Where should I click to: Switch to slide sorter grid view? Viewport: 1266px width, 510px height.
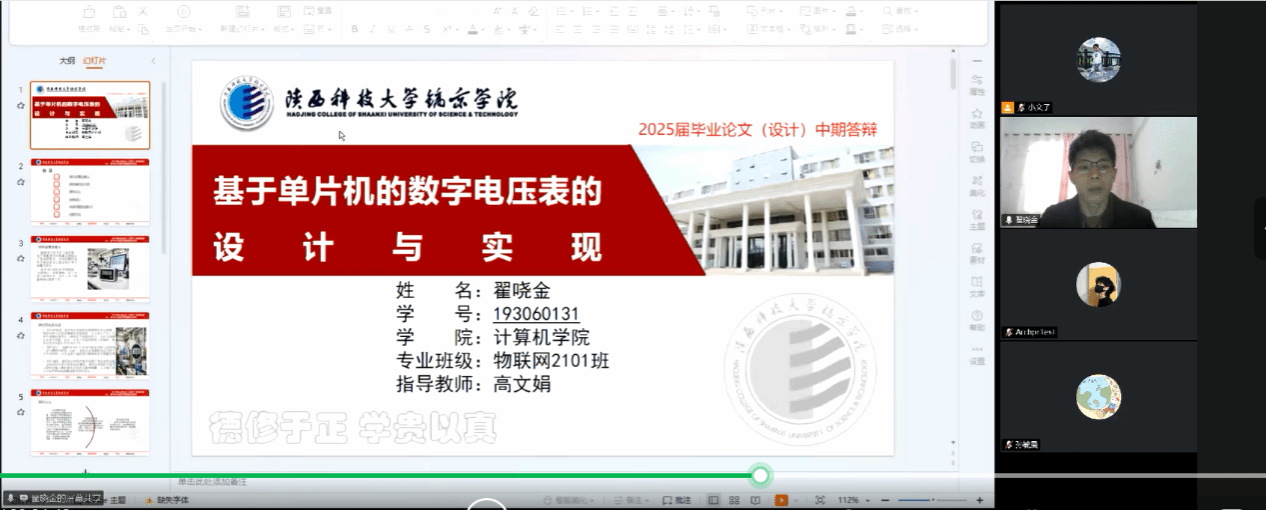(735, 500)
